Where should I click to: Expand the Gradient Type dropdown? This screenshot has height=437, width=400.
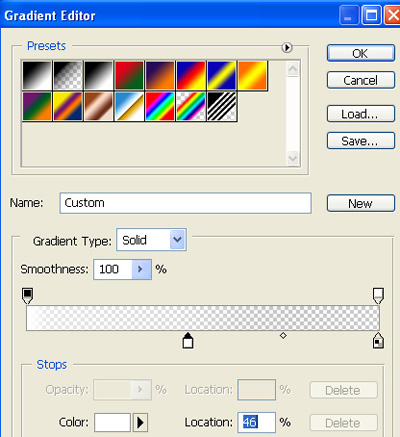[x=178, y=240]
